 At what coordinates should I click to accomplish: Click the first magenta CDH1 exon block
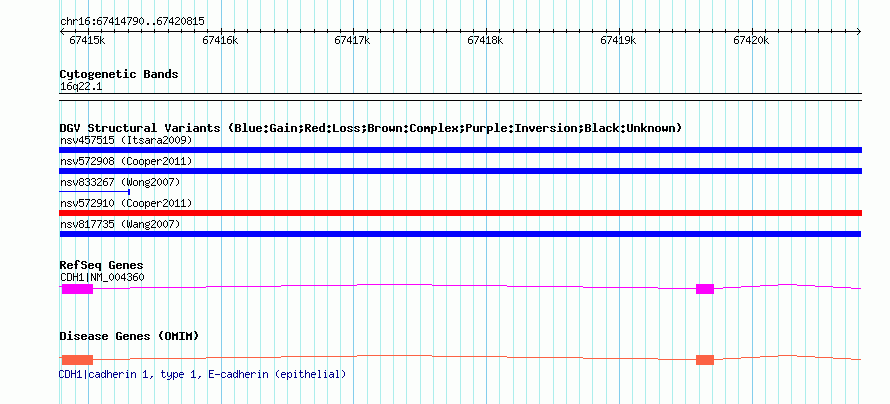(x=77, y=289)
